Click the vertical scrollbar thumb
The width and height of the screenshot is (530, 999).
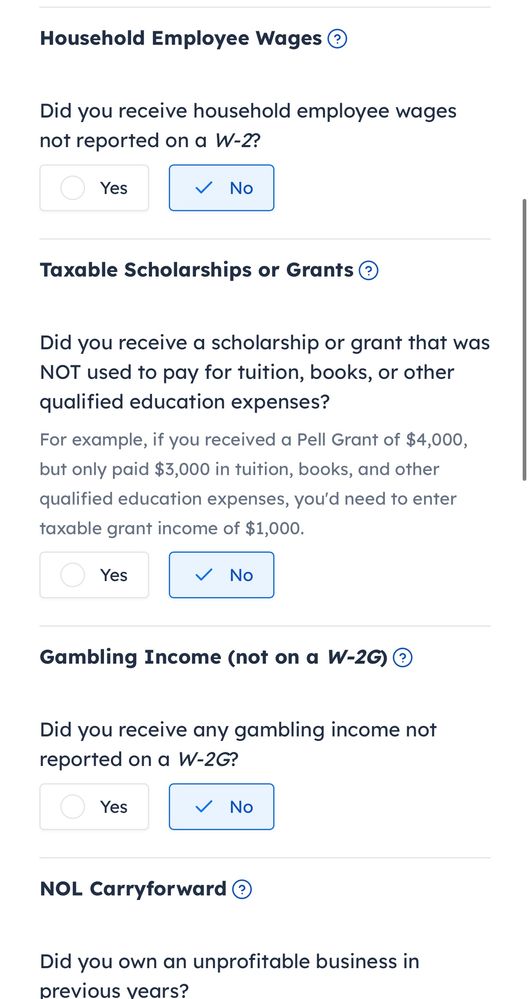[x=524, y=340]
